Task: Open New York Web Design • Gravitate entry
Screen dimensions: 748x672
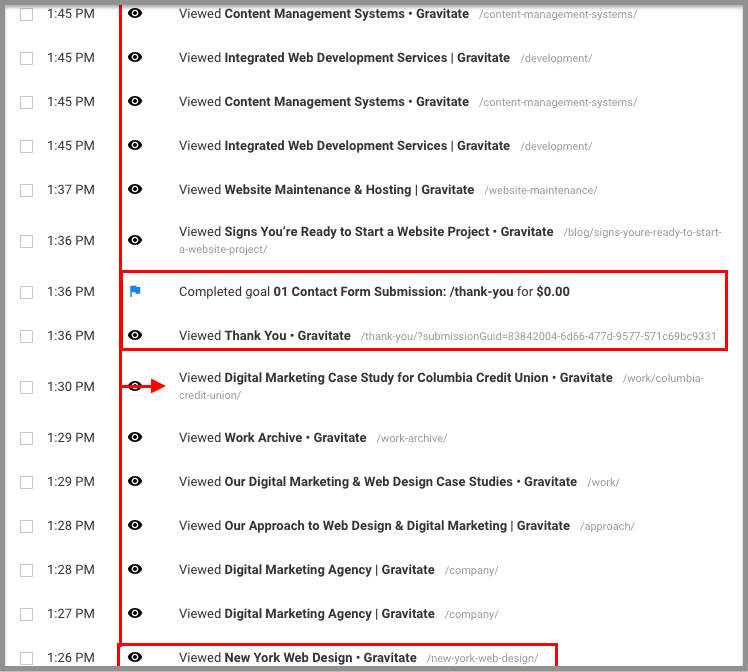Action: tap(321, 658)
